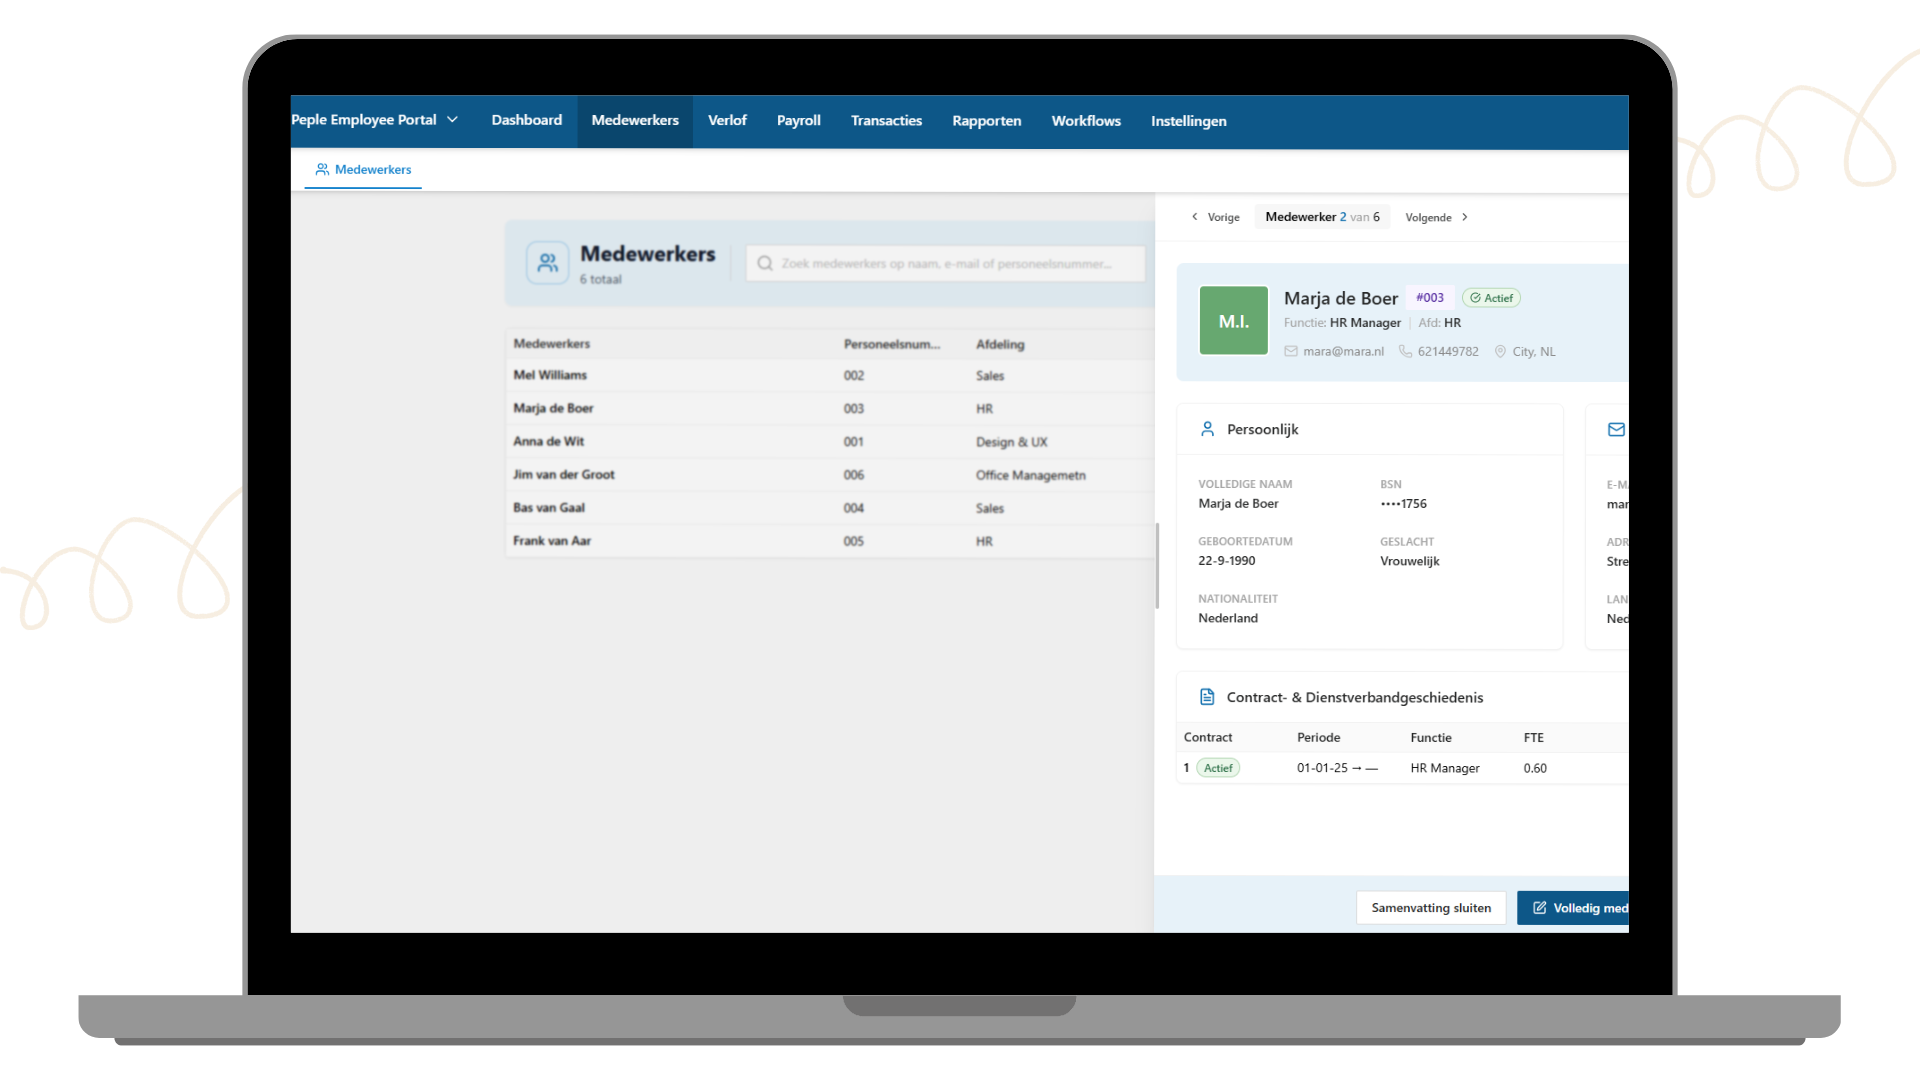Click the contract history document icon
Screen dimensions: 1920x1080
(1207, 697)
